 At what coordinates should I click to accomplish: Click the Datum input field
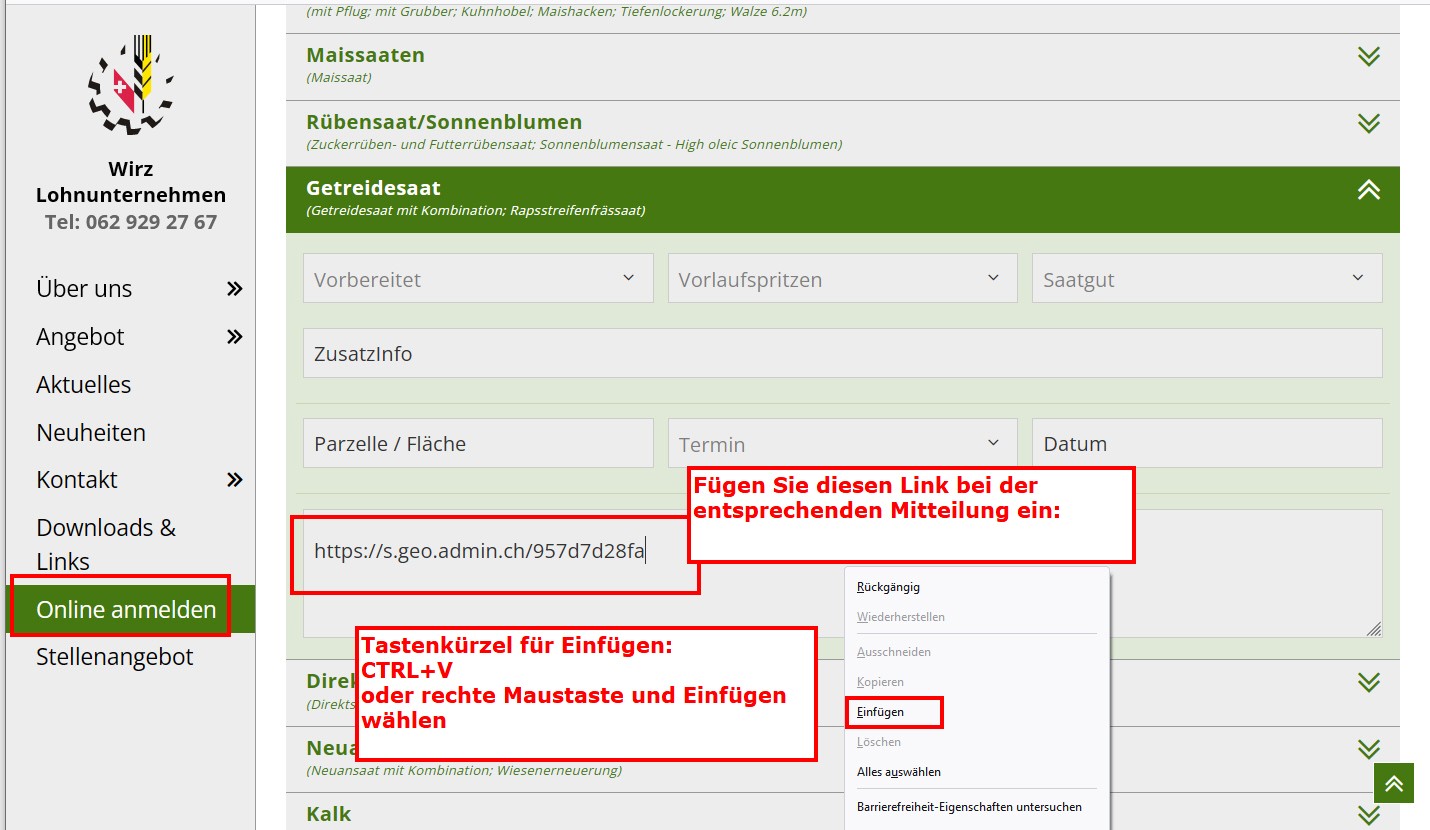click(x=1206, y=444)
